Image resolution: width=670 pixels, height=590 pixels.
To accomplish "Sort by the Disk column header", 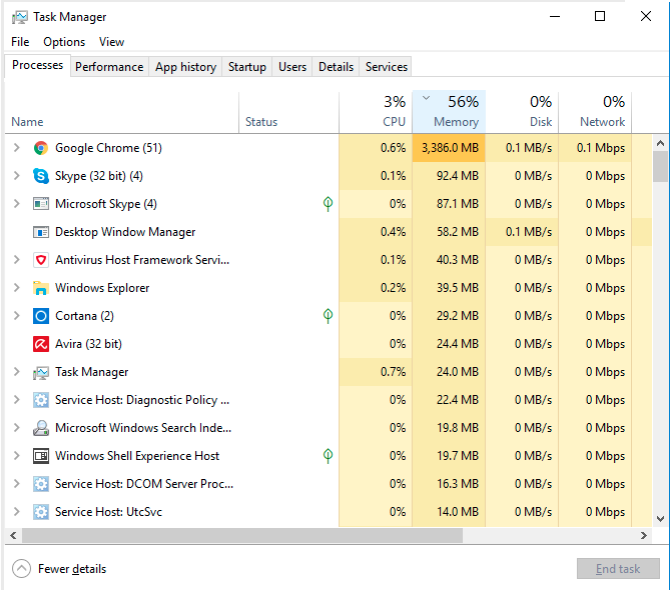I will pyautogui.click(x=522, y=112).
